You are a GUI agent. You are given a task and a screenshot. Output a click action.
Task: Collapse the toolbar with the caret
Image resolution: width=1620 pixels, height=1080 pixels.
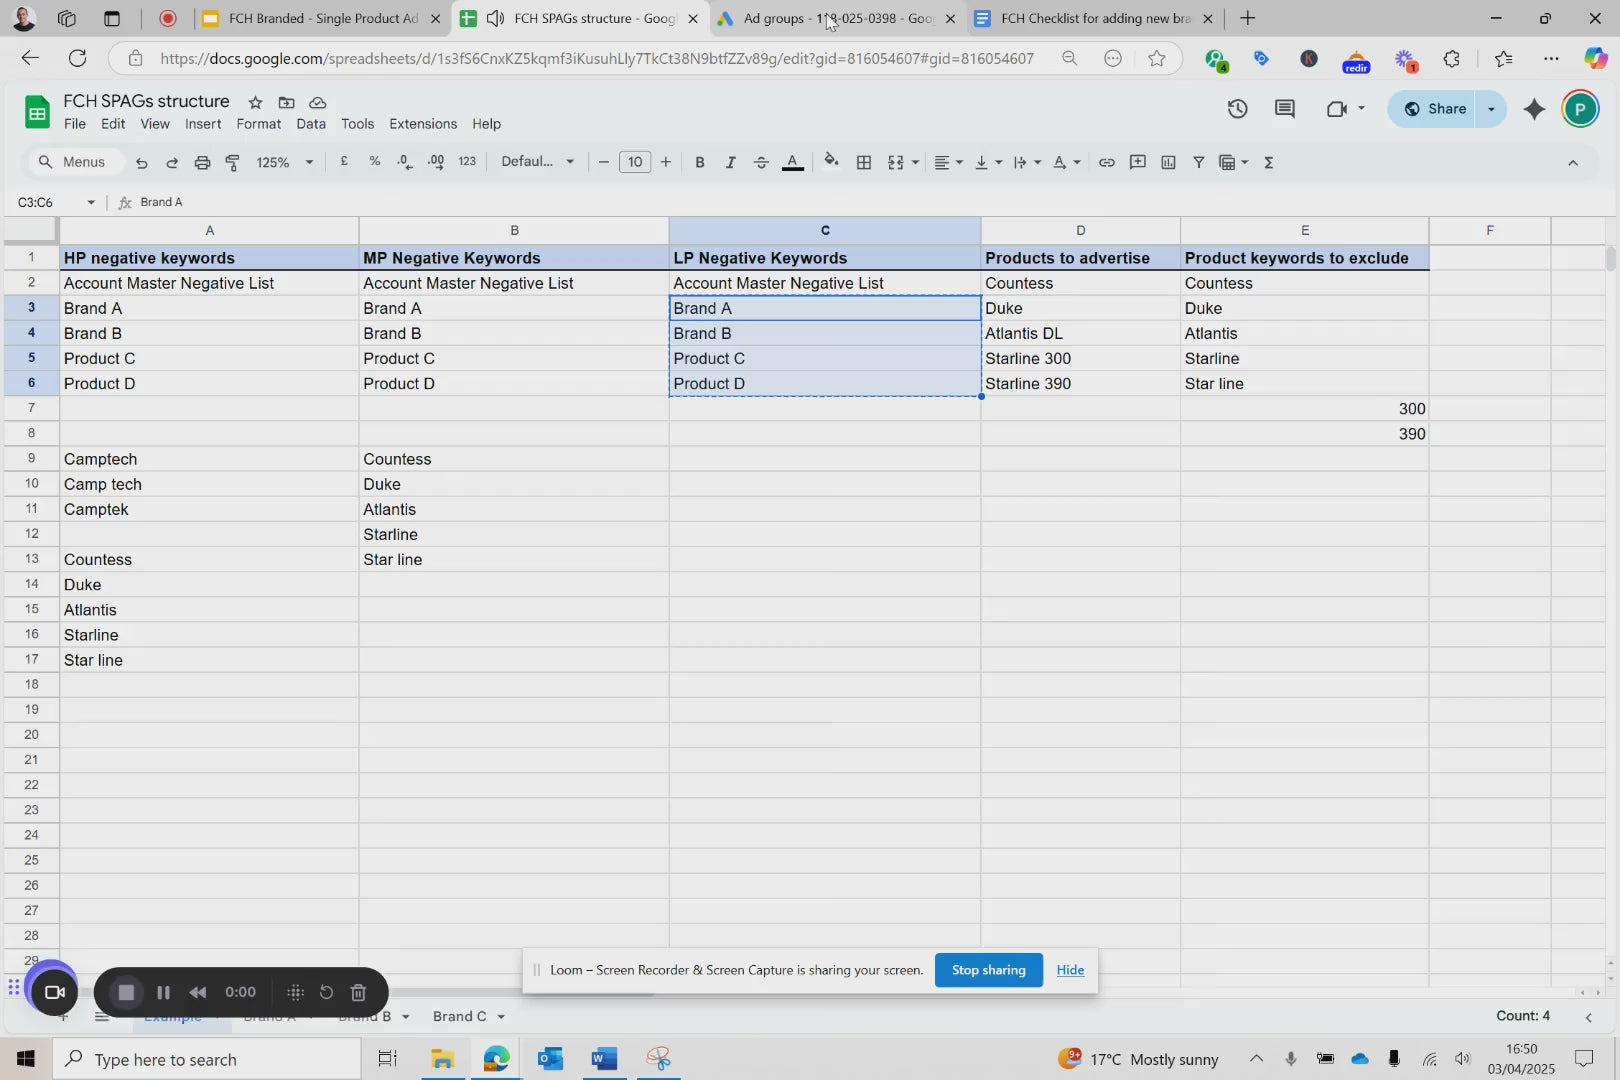coord(1573,162)
